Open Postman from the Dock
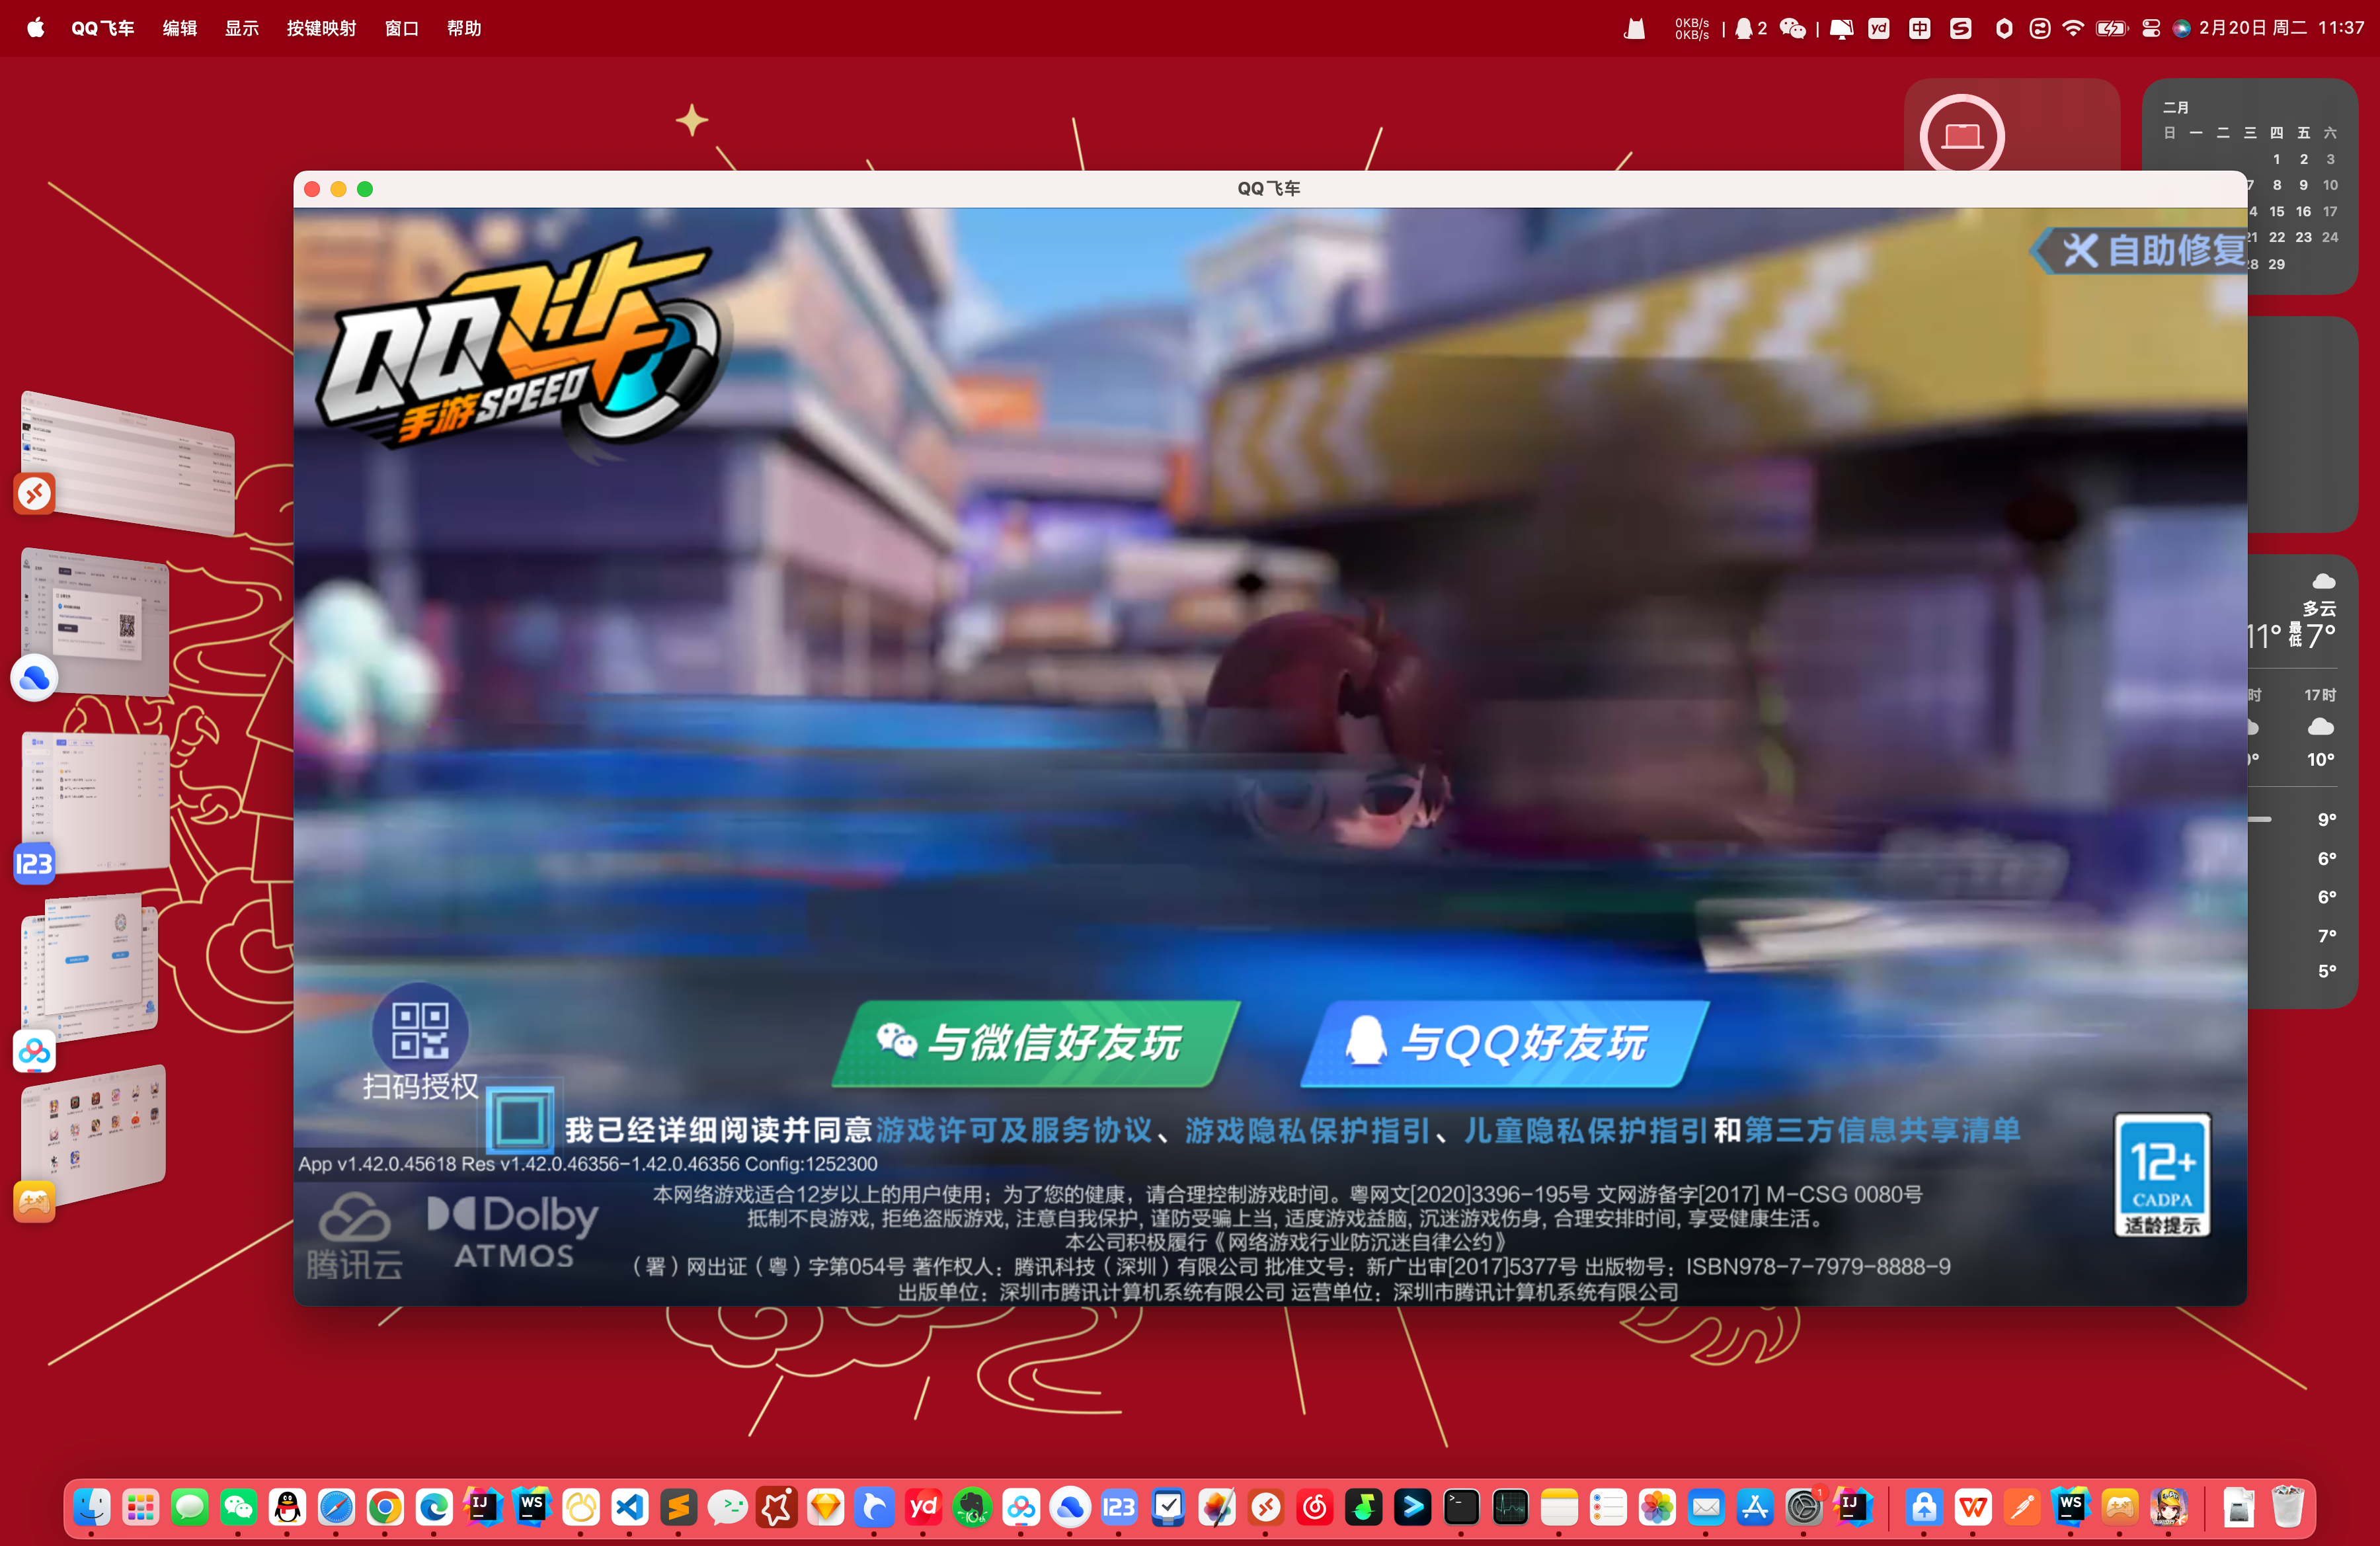 pyautogui.click(x=2022, y=1507)
